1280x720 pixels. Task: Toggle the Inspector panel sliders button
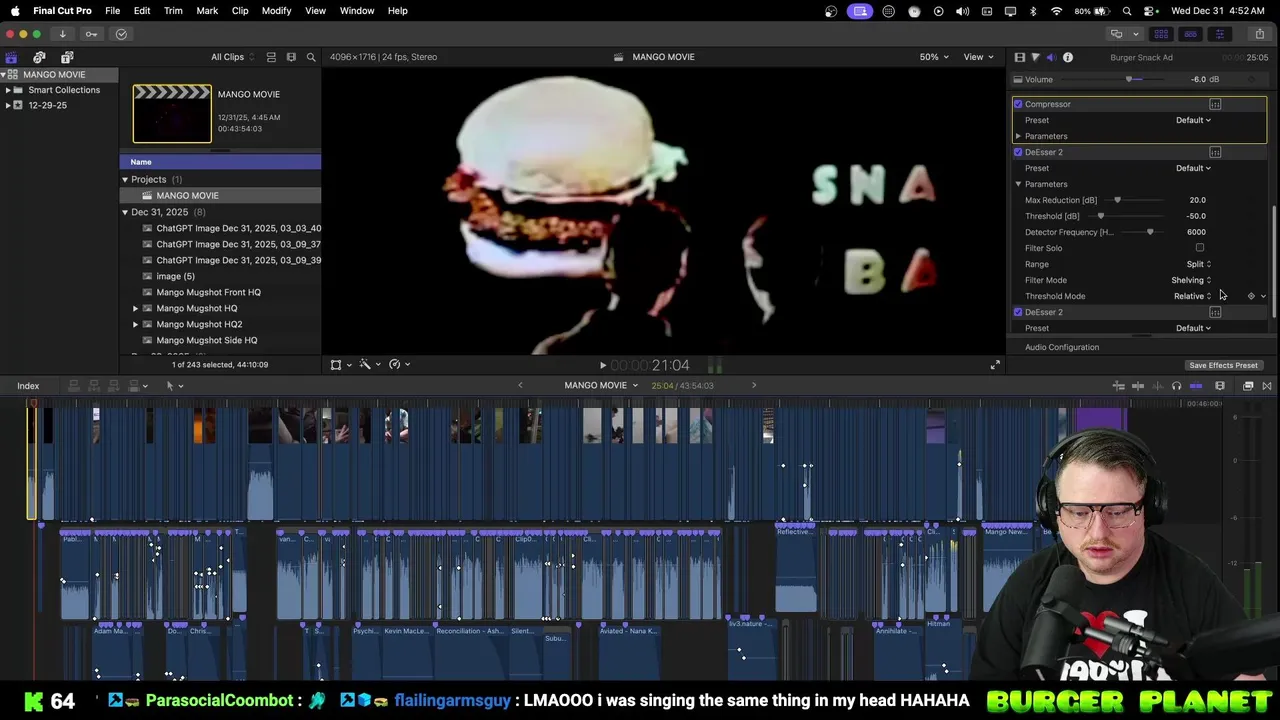(x=1219, y=34)
